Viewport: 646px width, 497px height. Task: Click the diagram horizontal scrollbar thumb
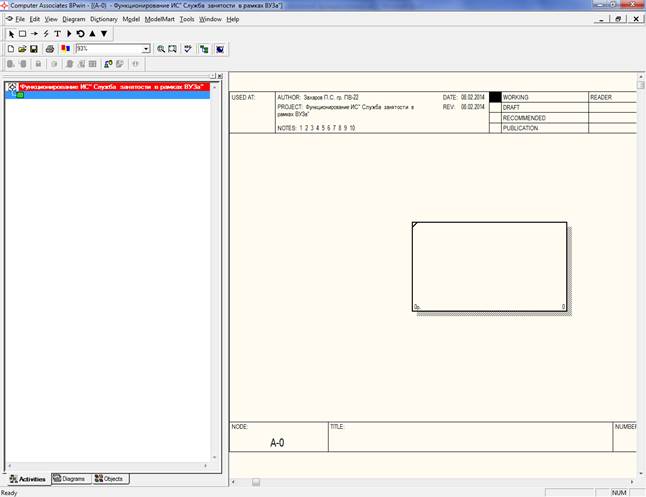256,482
